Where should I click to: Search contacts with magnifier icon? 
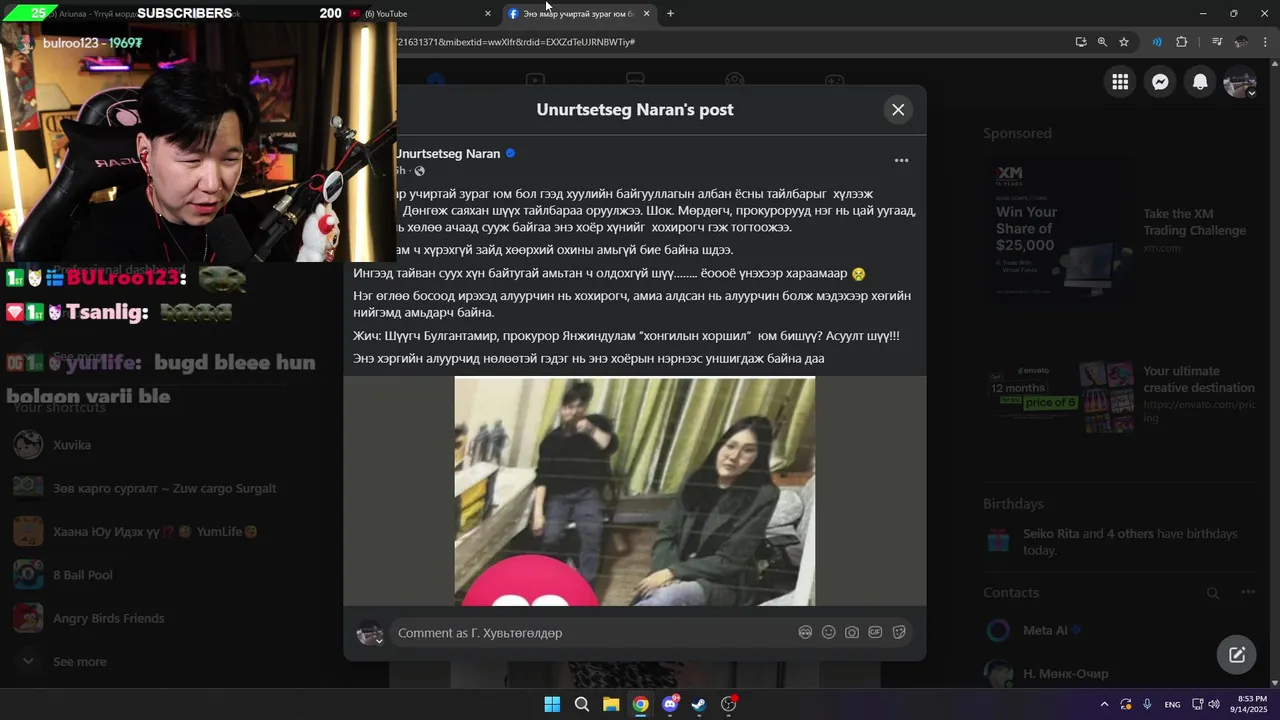[x=1213, y=593]
